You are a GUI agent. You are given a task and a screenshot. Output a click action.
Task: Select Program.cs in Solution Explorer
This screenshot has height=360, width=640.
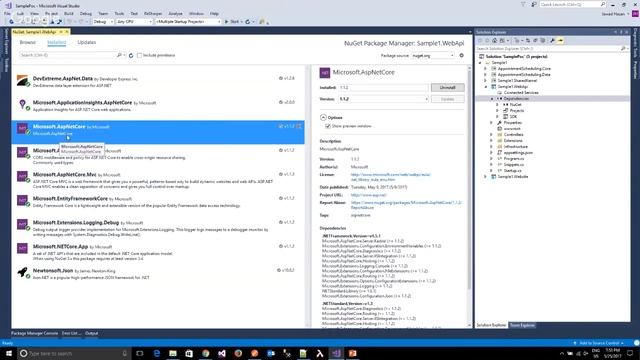513,159
